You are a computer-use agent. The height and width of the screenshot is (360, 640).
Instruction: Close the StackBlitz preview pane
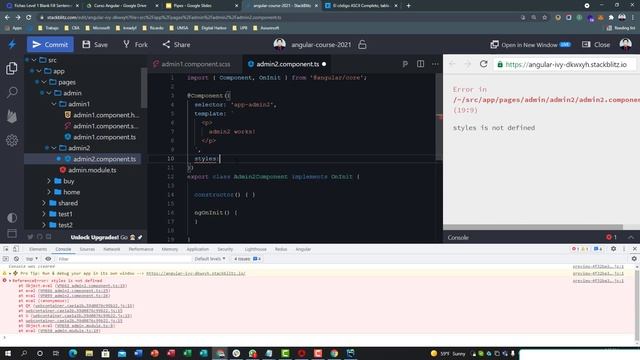[596, 44]
